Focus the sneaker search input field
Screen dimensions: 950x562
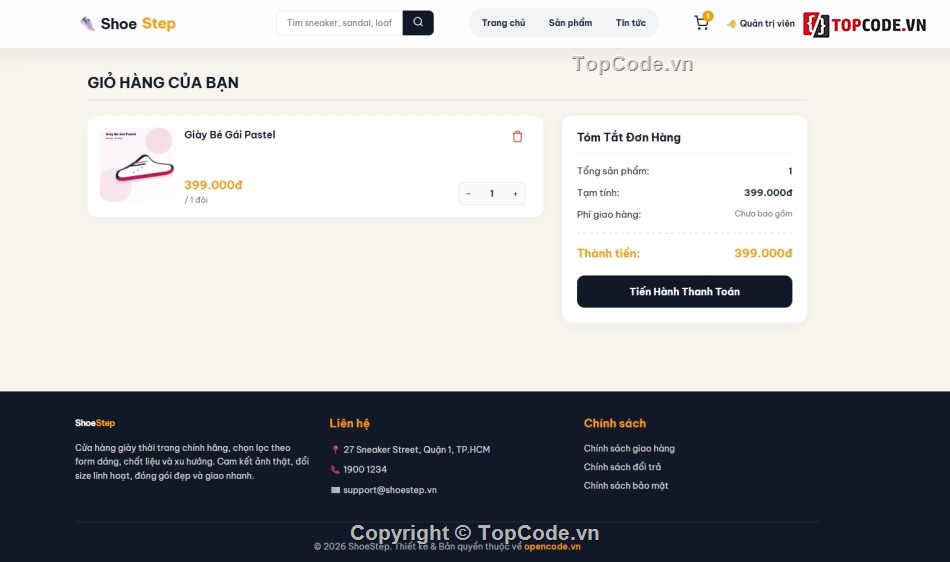(339, 22)
